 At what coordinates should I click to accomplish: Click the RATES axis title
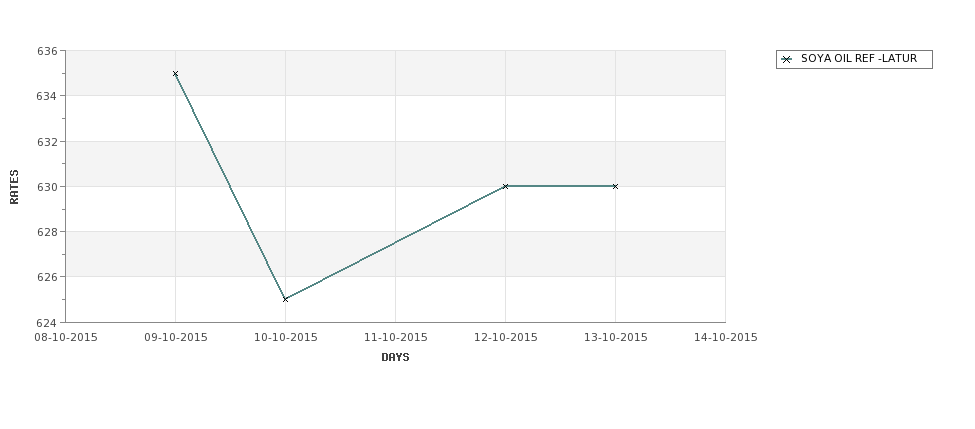pos(14,187)
